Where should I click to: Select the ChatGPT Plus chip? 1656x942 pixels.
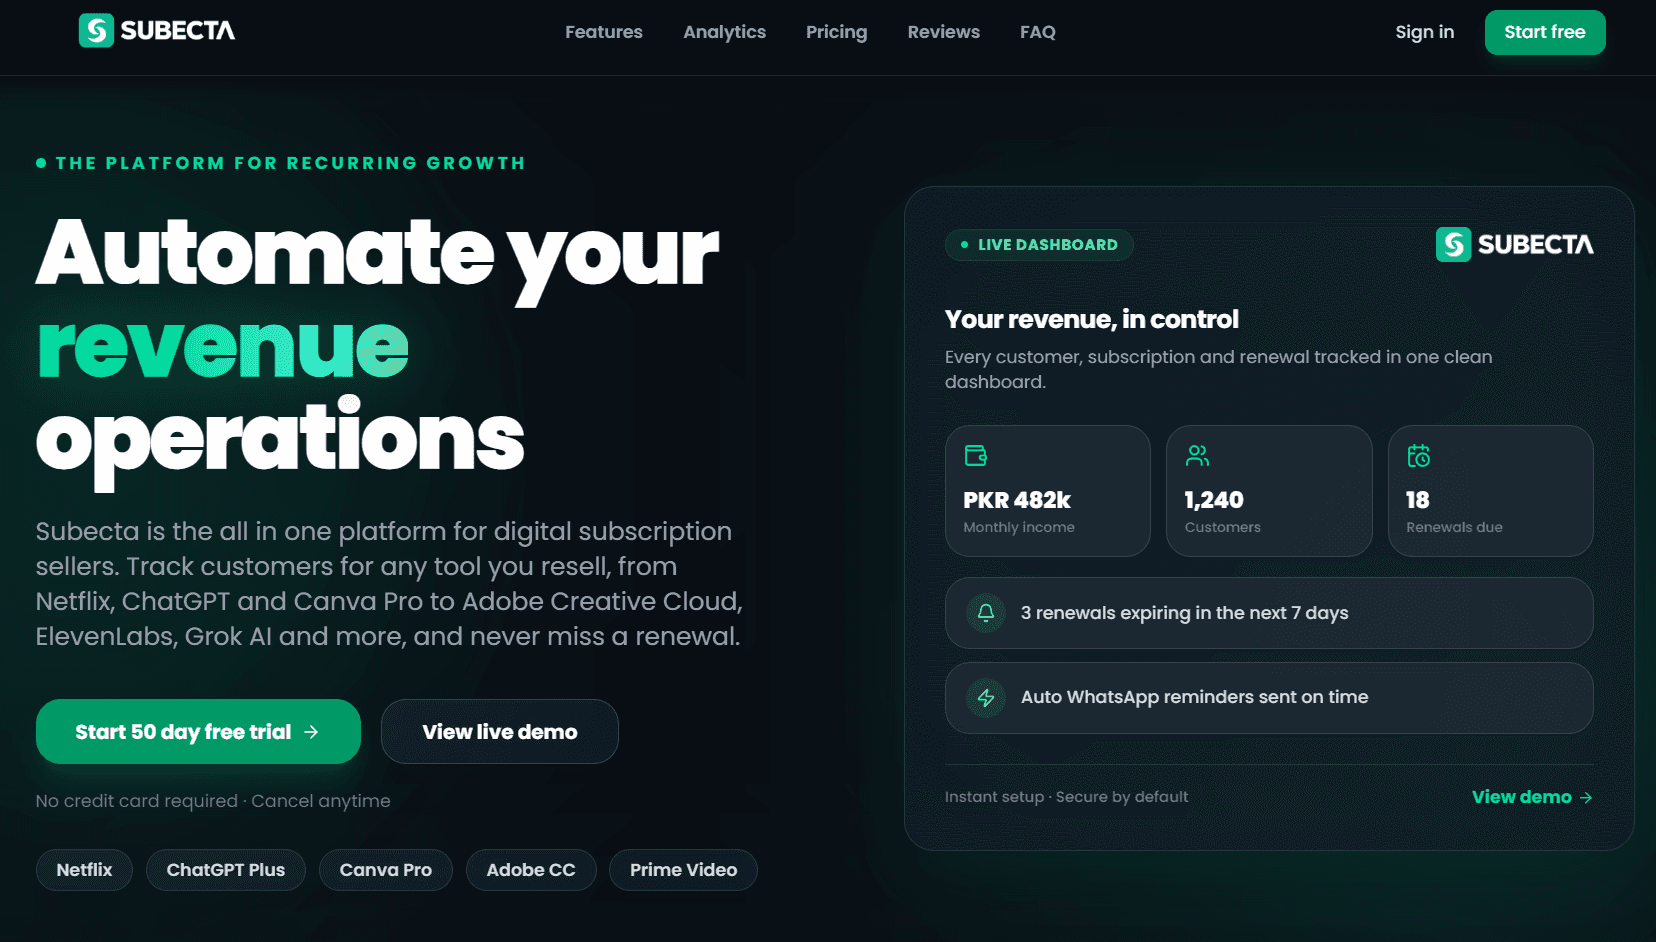click(x=226, y=870)
